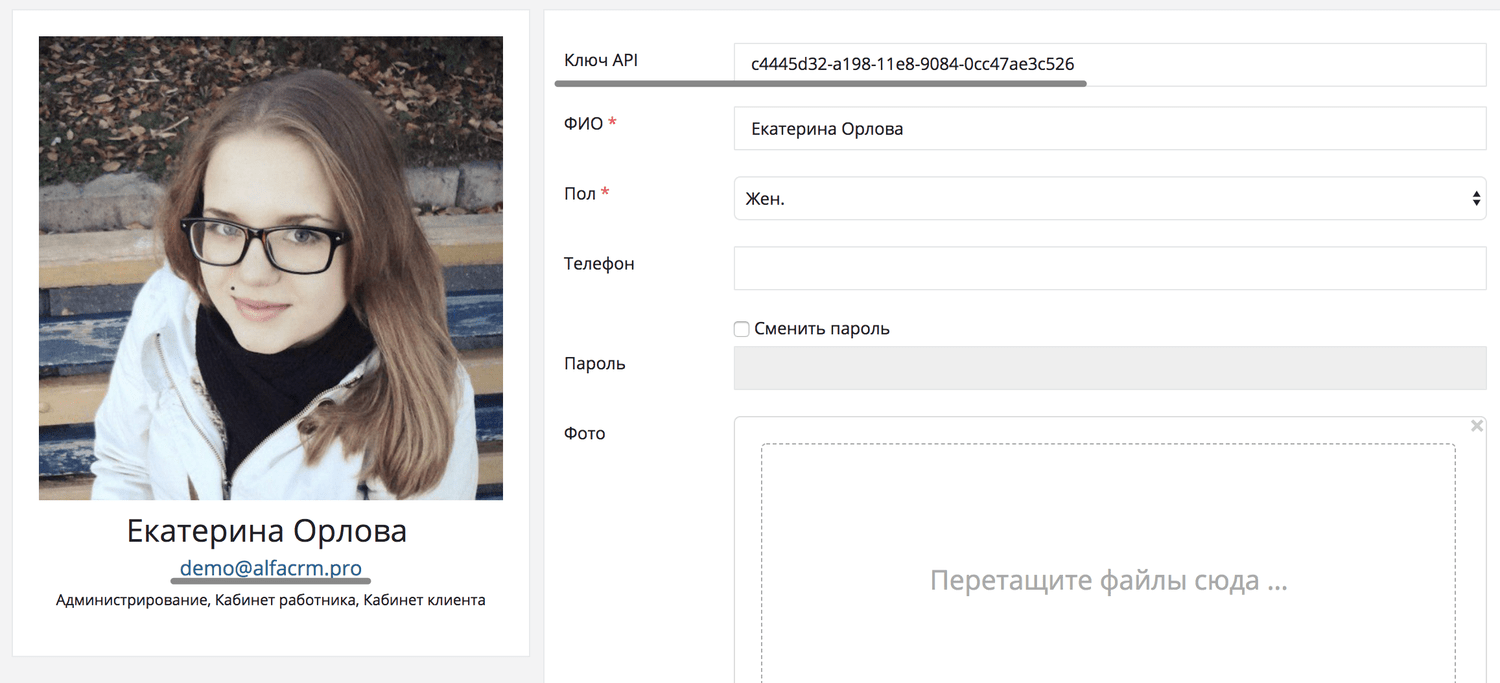The height and width of the screenshot is (683, 1500).
Task: Click the Ключ API label
Action: pos(601,60)
